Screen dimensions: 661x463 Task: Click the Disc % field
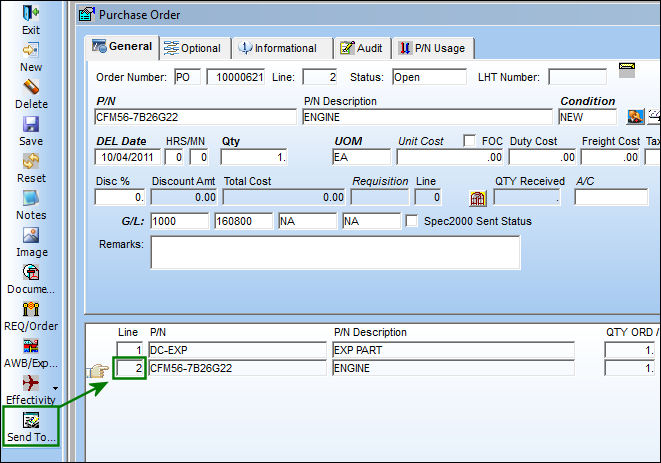[x=120, y=197]
